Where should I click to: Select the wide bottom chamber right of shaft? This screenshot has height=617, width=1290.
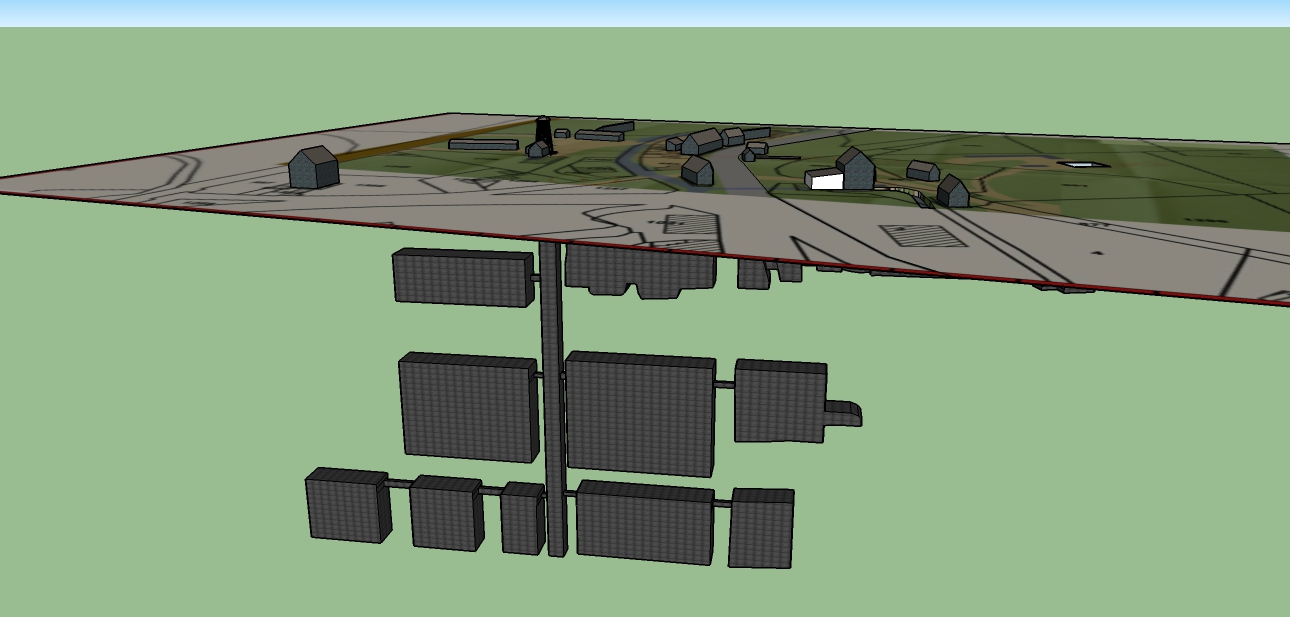(x=645, y=522)
